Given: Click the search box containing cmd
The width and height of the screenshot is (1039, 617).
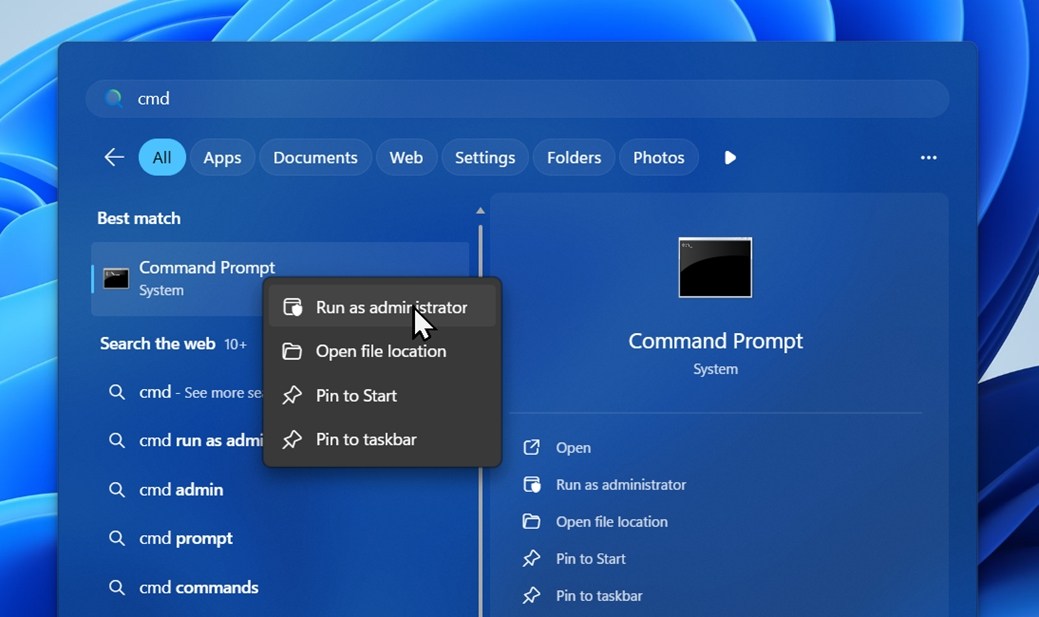Looking at the screenshot, I should (517, 99).
